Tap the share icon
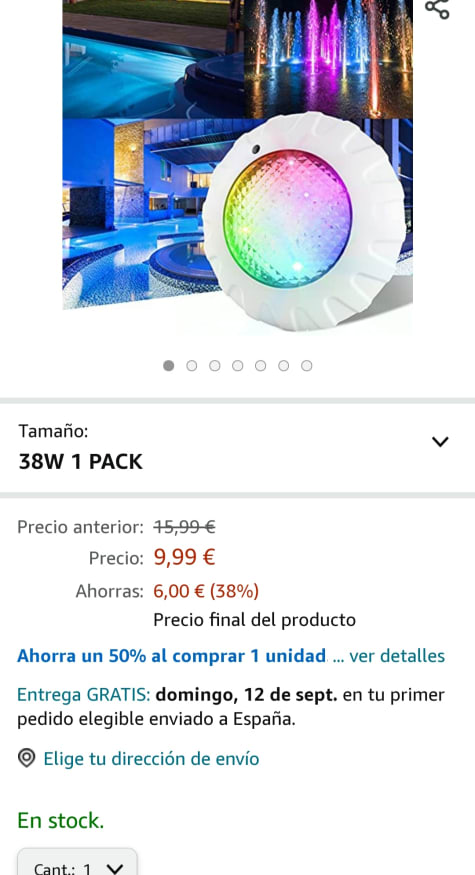Viewport: 475px width, 875px height. (436, 8)
